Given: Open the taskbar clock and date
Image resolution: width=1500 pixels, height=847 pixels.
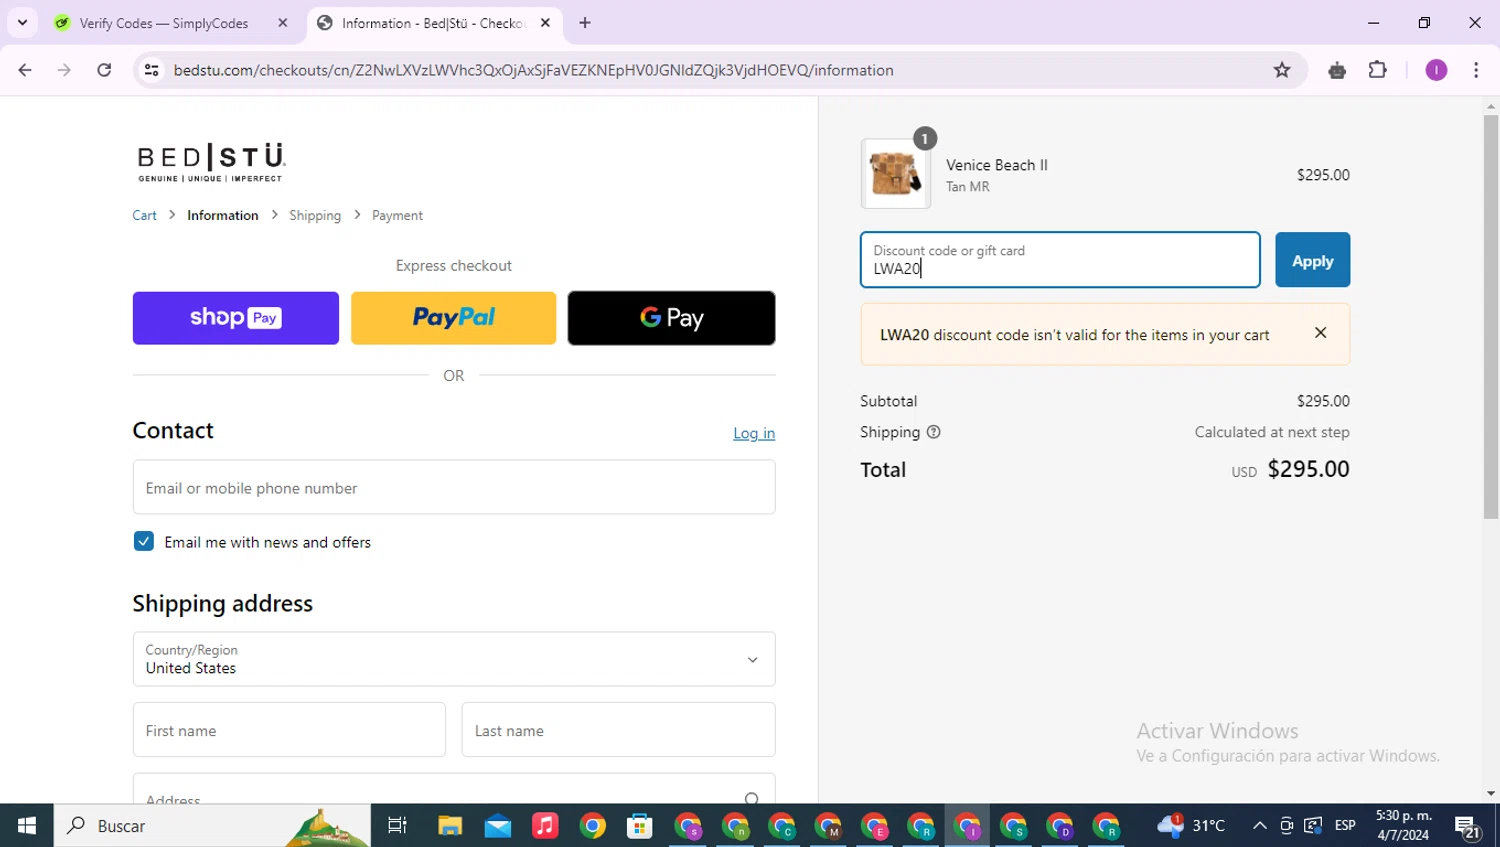Looking at the screenshot, I should point(1403,826).
